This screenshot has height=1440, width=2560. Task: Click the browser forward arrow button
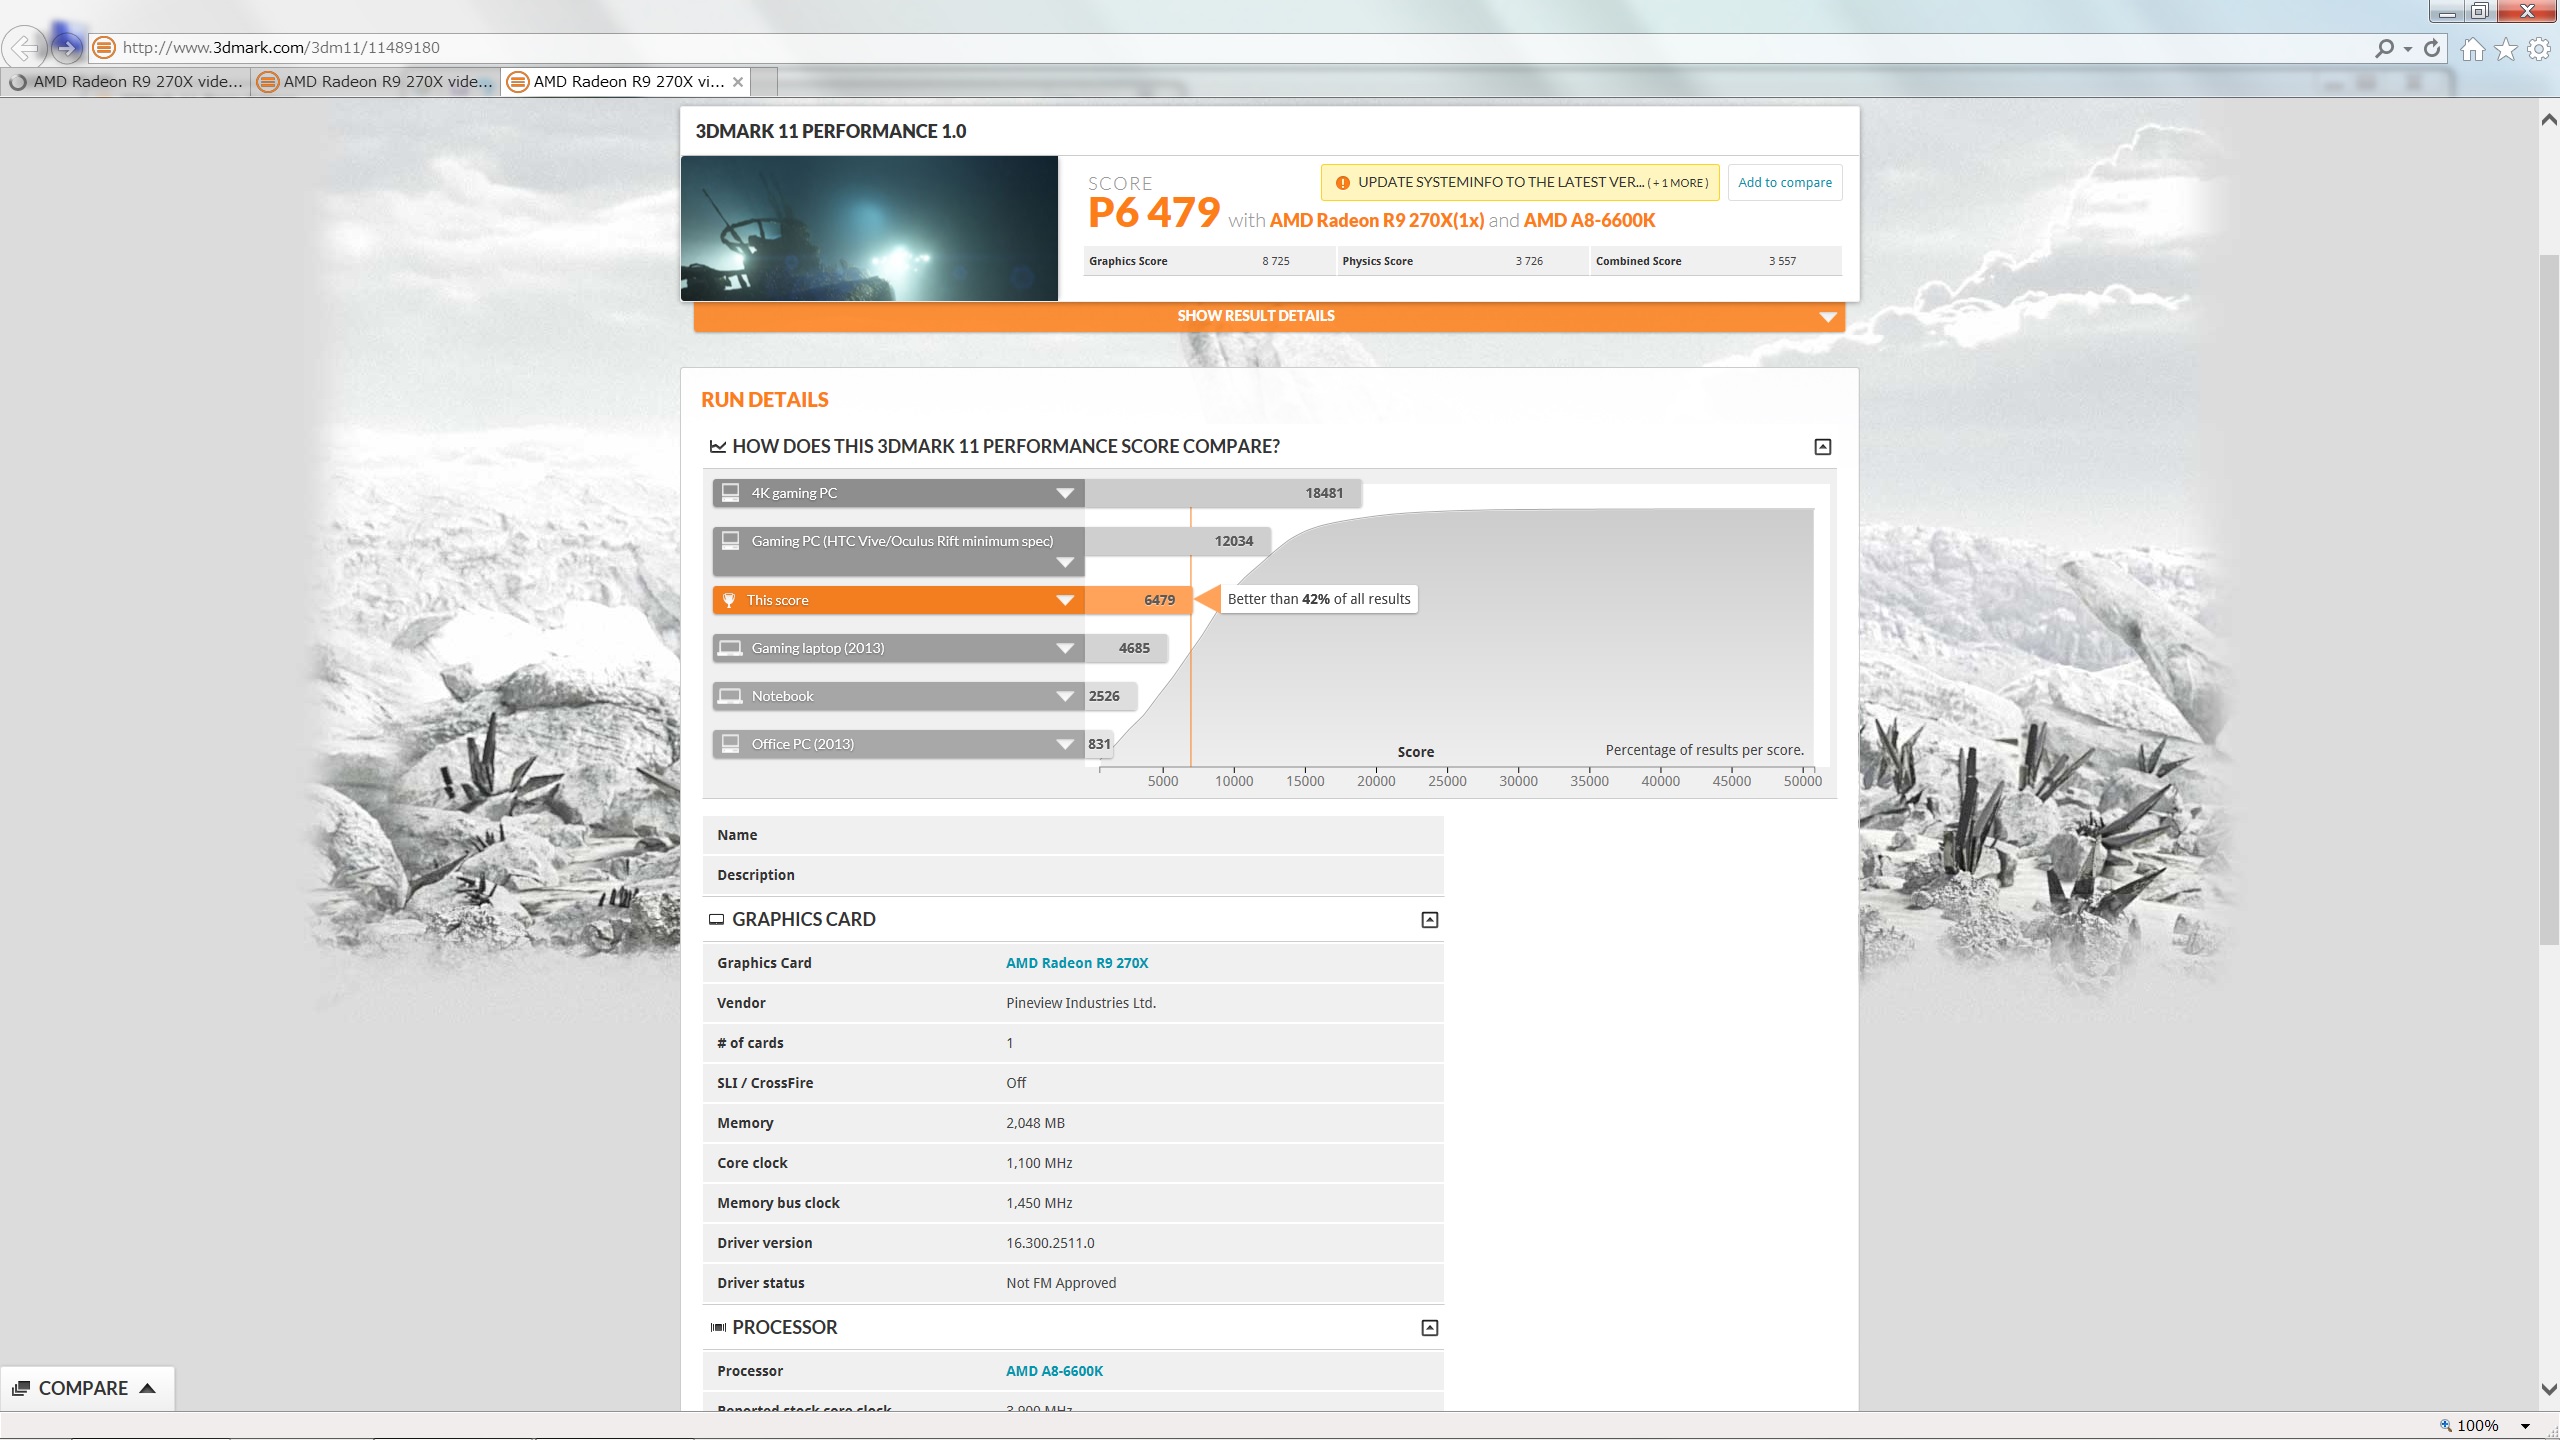coord(67,47)
